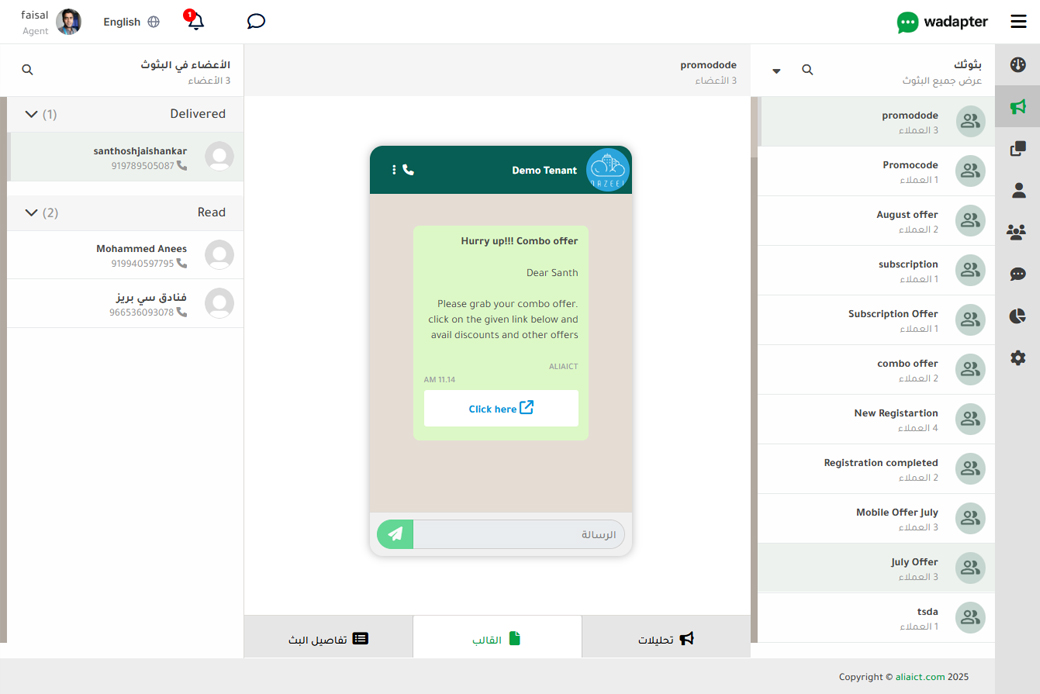Switch language using English selector
The height and width of the screenshot is (694, 1040).
[x=131, y=22]
